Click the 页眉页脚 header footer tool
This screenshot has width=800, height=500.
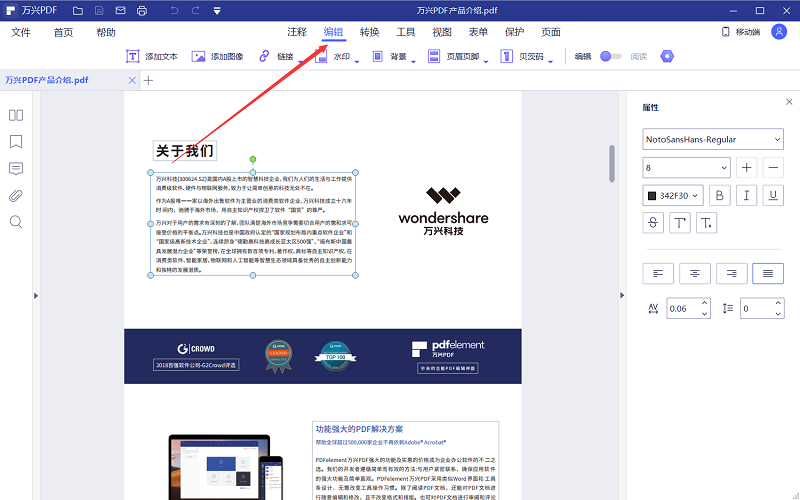[x=454, y=56]
